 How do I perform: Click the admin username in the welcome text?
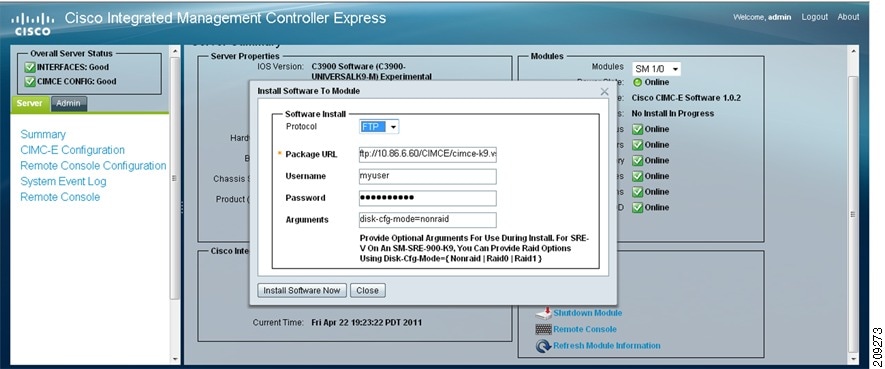click(x=779, y=17)
